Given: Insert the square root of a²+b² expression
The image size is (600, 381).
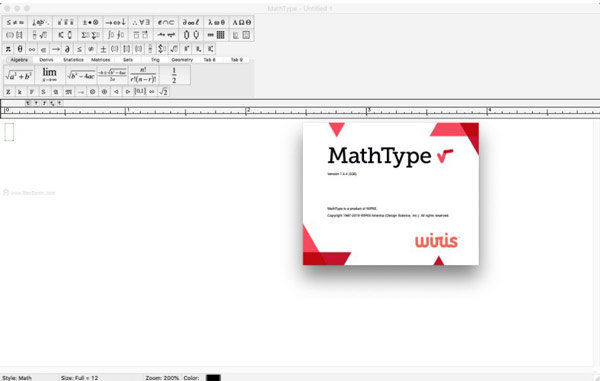Looking at the screenshot, I should (19, 75).
